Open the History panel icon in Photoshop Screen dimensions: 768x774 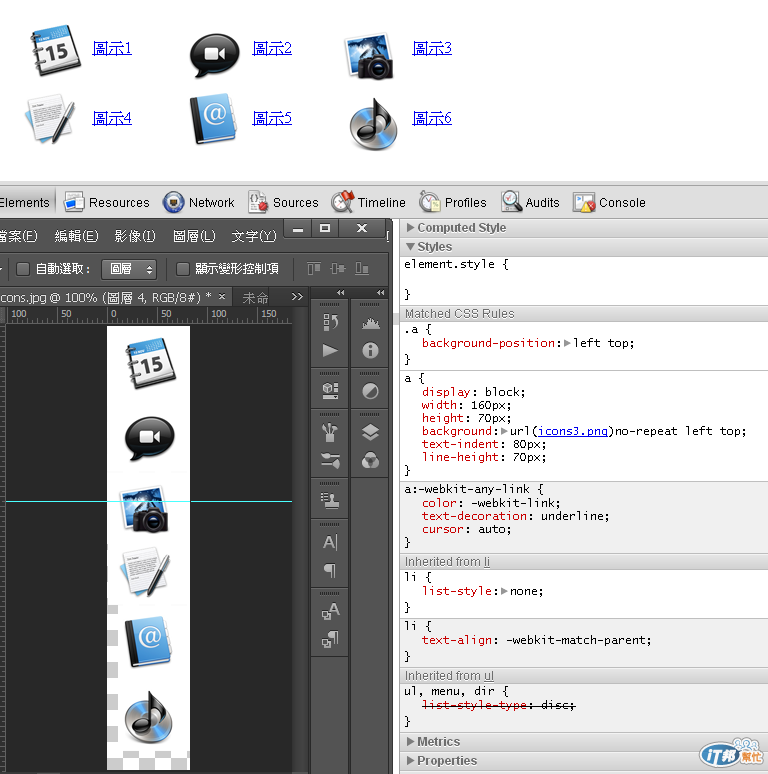click(330, 322)
